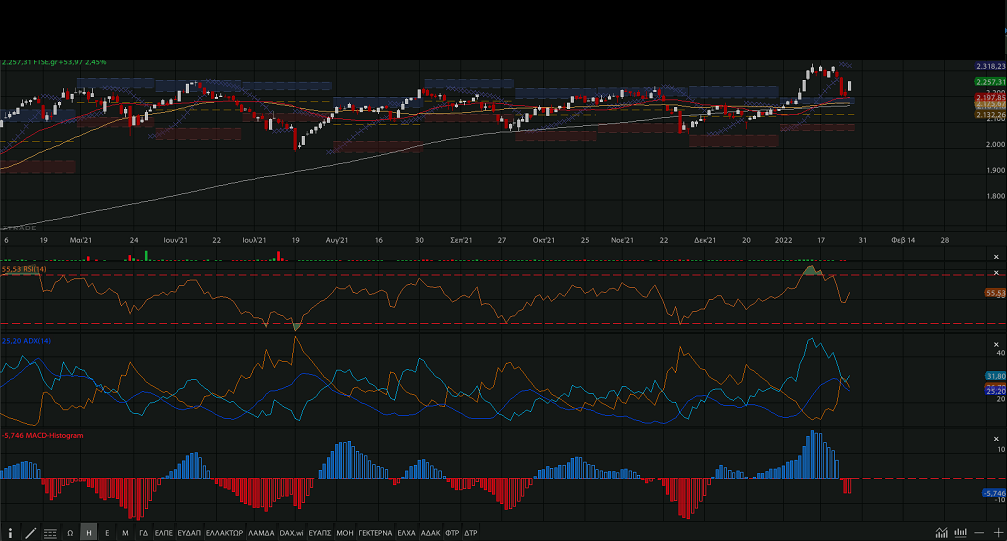
Task: Switch to the M monthly timeframe
Action: 125,533
